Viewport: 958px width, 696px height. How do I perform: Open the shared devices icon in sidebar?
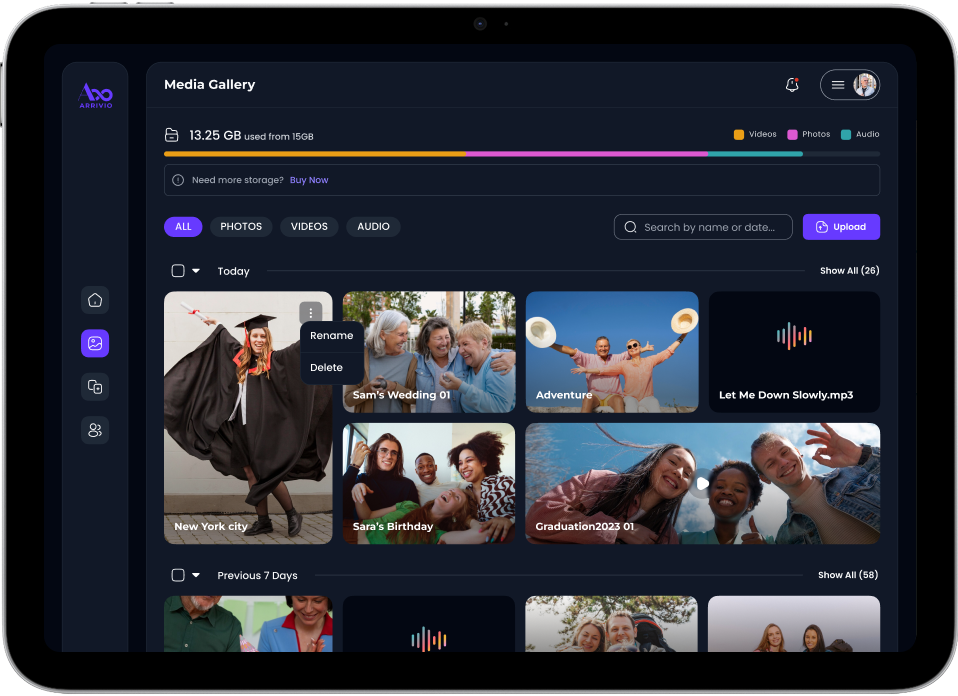(x=94, y=387)
